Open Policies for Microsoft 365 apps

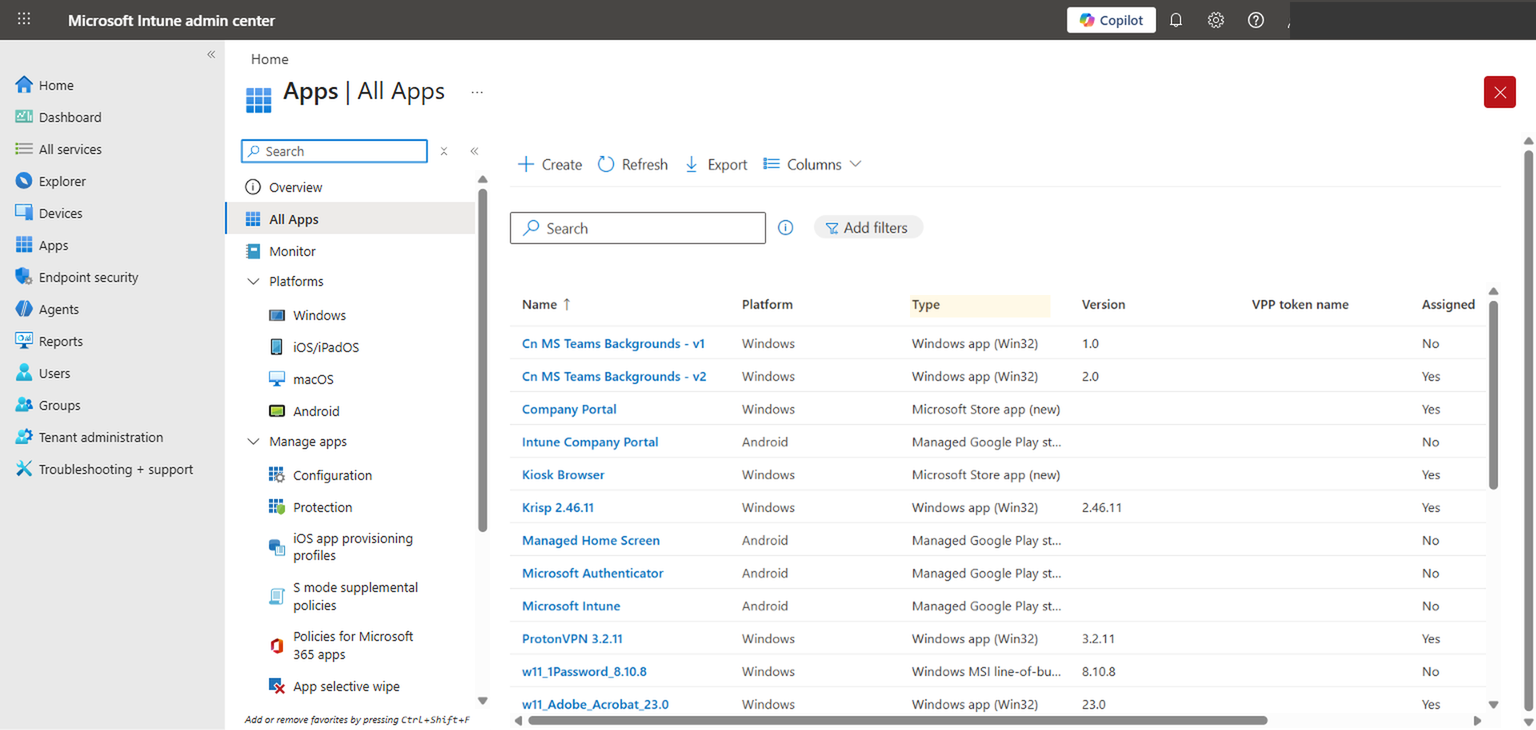pyautogui.click(x=355, y=645)
